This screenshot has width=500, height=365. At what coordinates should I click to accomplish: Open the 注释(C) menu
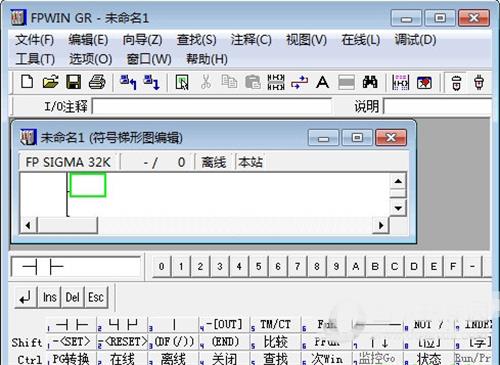point(251,40)
